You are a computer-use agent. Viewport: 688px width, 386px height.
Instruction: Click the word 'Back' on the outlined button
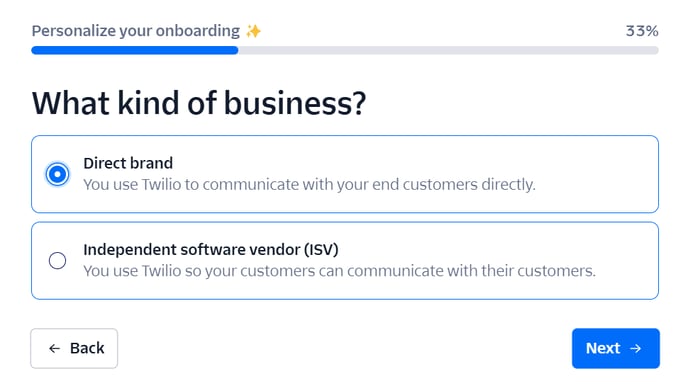point(87,348)
